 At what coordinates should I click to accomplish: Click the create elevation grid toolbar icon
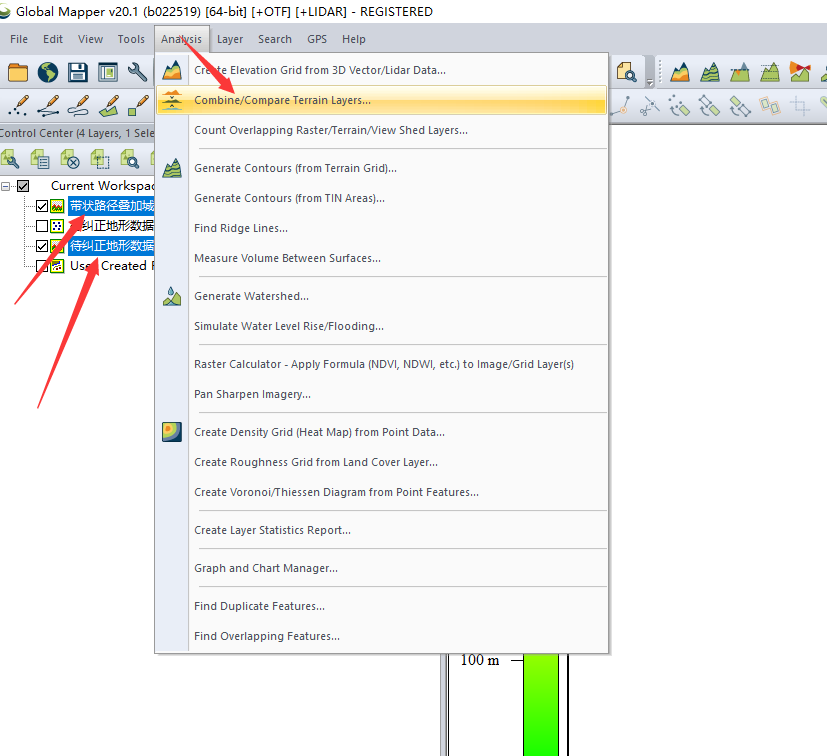680,72
